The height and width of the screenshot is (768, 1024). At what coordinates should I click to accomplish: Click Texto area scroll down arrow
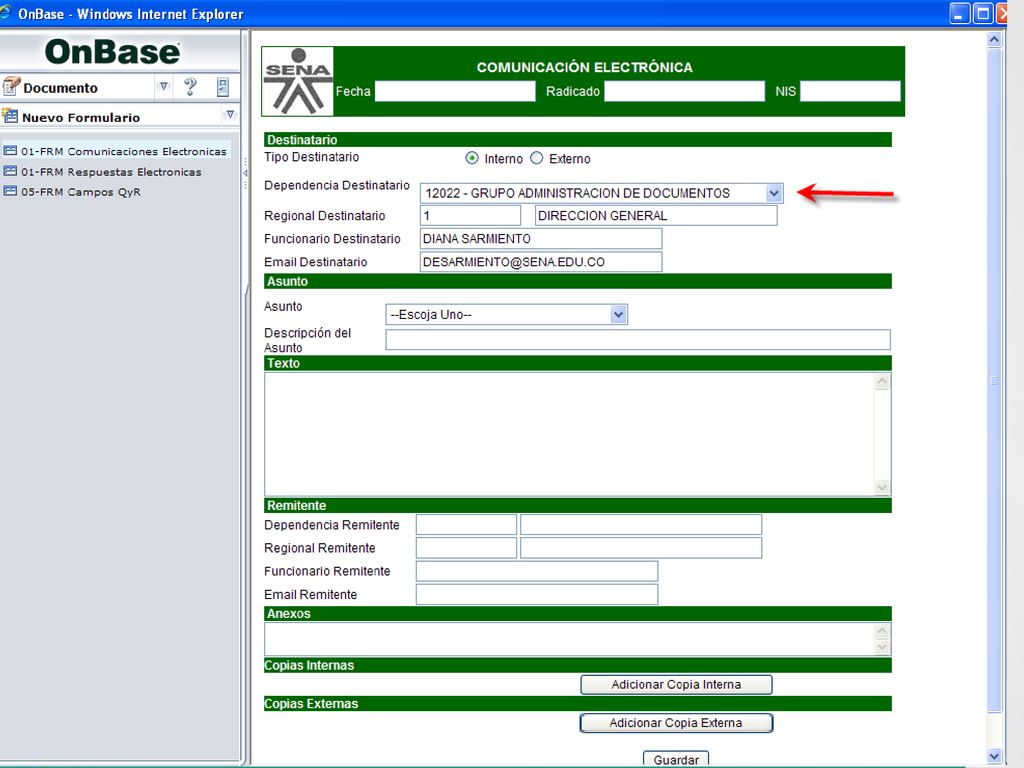tap(882, 487)
